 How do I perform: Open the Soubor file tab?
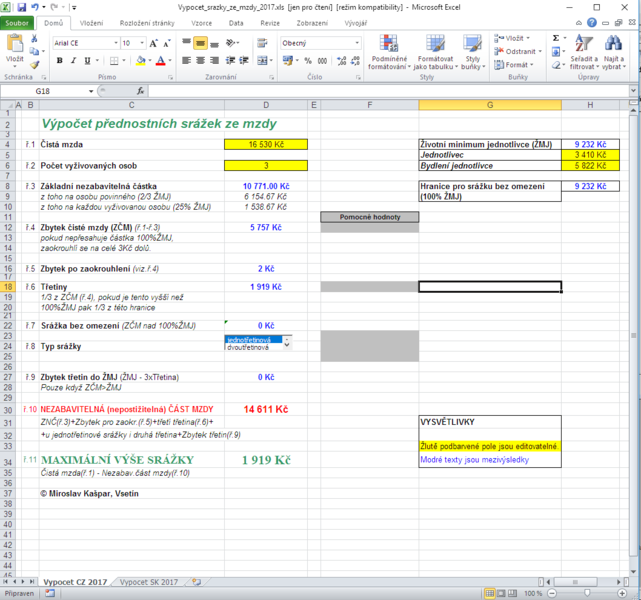[17, 23]
